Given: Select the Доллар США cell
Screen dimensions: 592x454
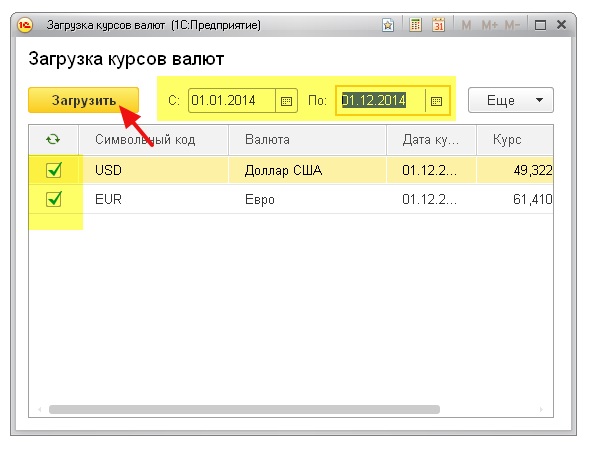Looking at the screenshot, I should pyautogui.click(x=307, y=170).
